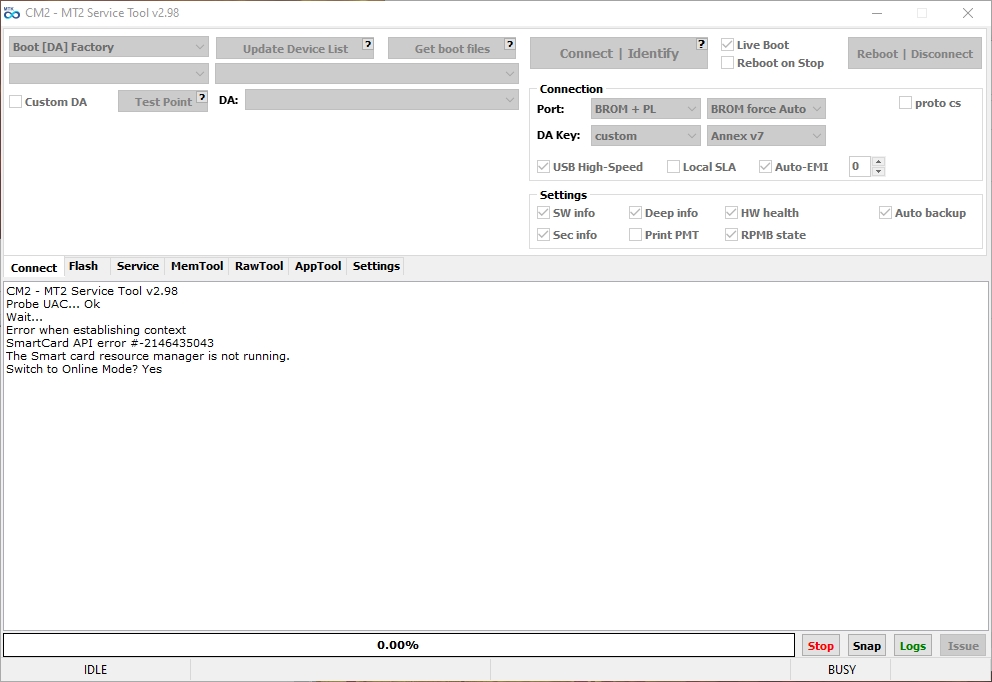Enable the Custom DA checkbox

pos(16,102)
